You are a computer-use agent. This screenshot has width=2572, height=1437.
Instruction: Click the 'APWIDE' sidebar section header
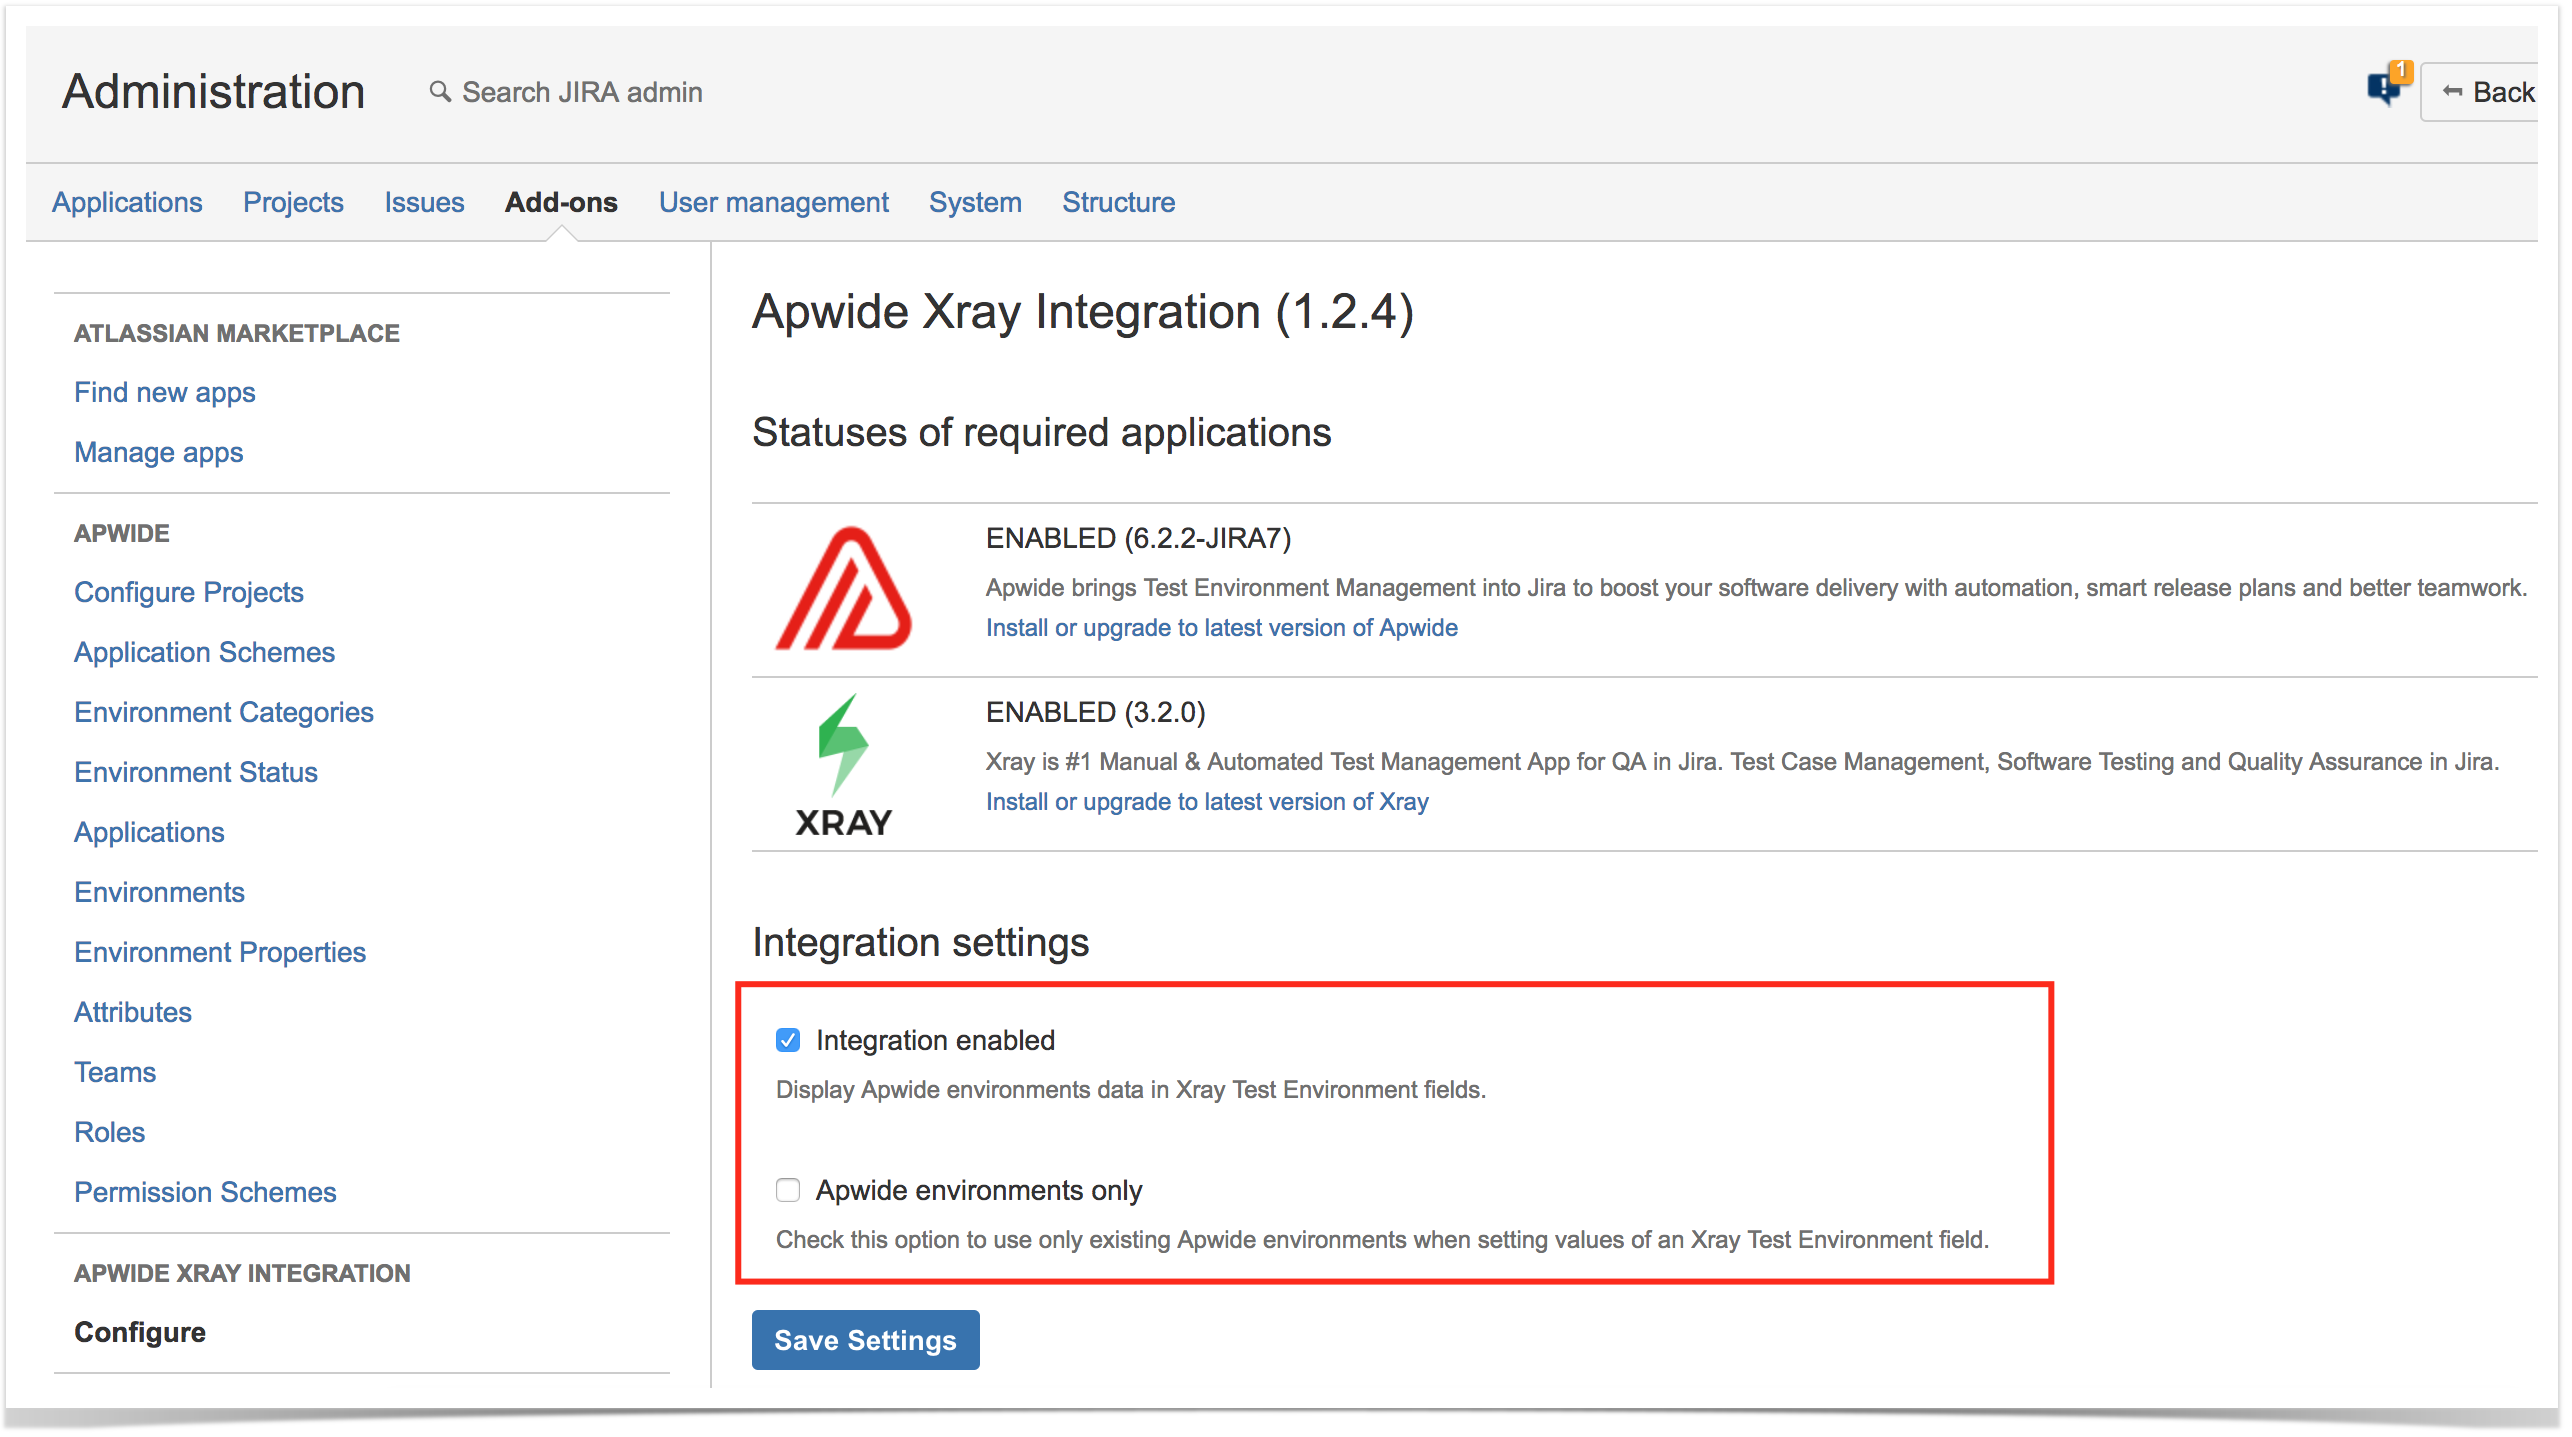122,533
